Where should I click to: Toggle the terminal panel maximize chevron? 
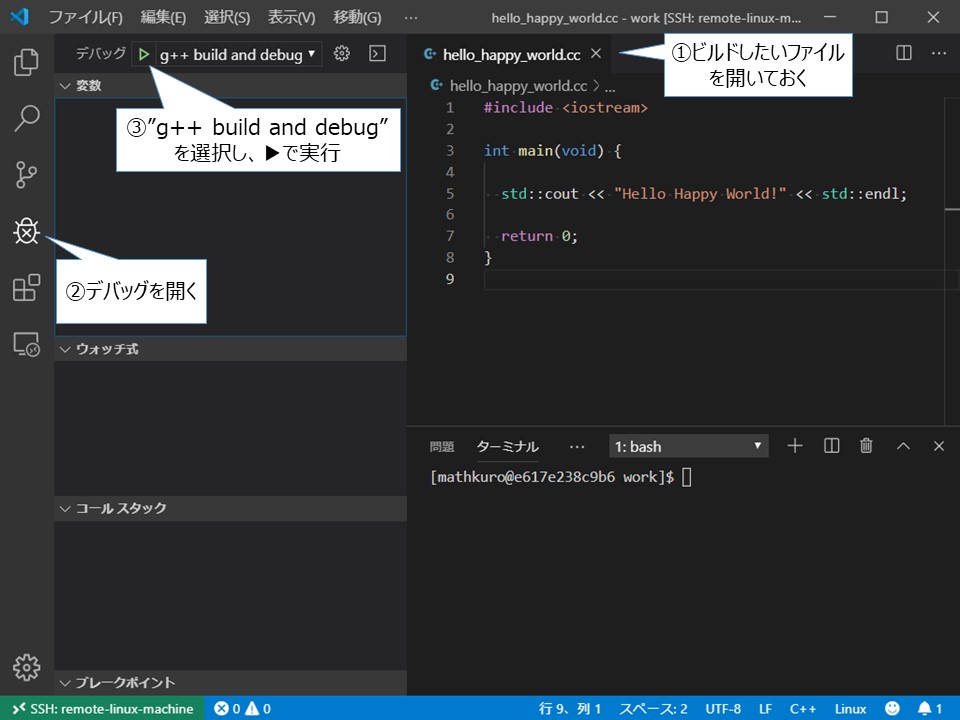tap(903, 446)
